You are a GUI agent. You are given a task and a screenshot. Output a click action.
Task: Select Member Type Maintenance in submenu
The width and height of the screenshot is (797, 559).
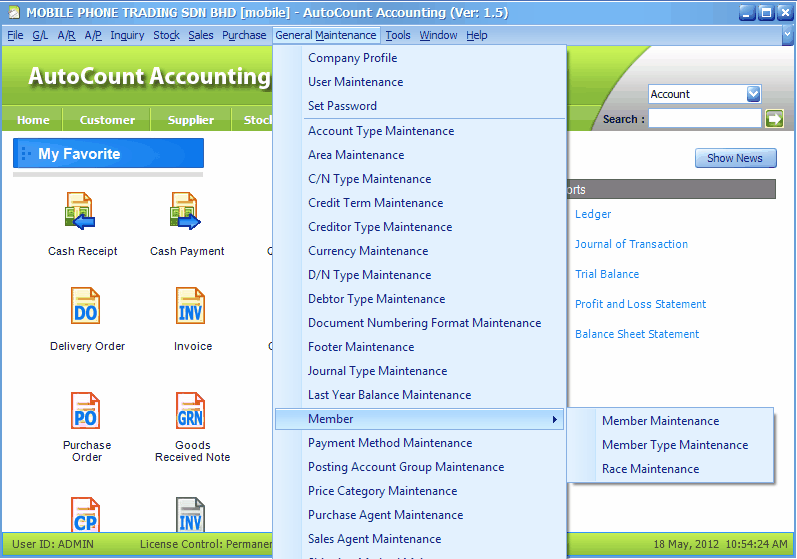click(671, 445)
